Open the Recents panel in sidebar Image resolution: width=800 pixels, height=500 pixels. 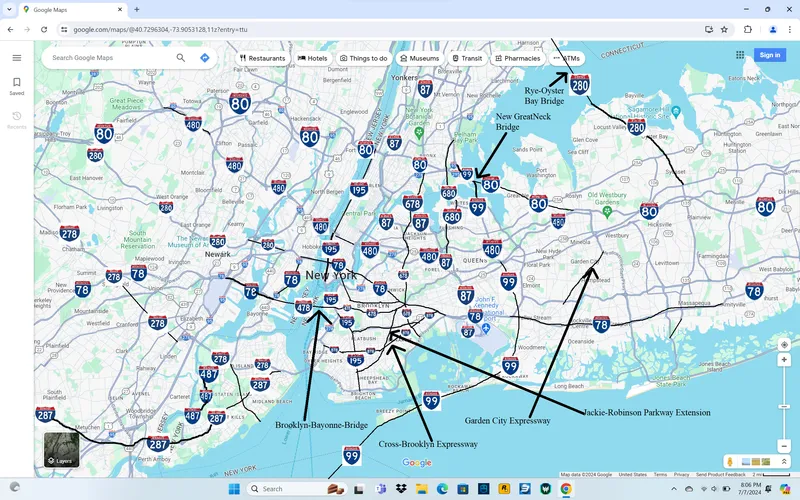click(x=17, y=120)
